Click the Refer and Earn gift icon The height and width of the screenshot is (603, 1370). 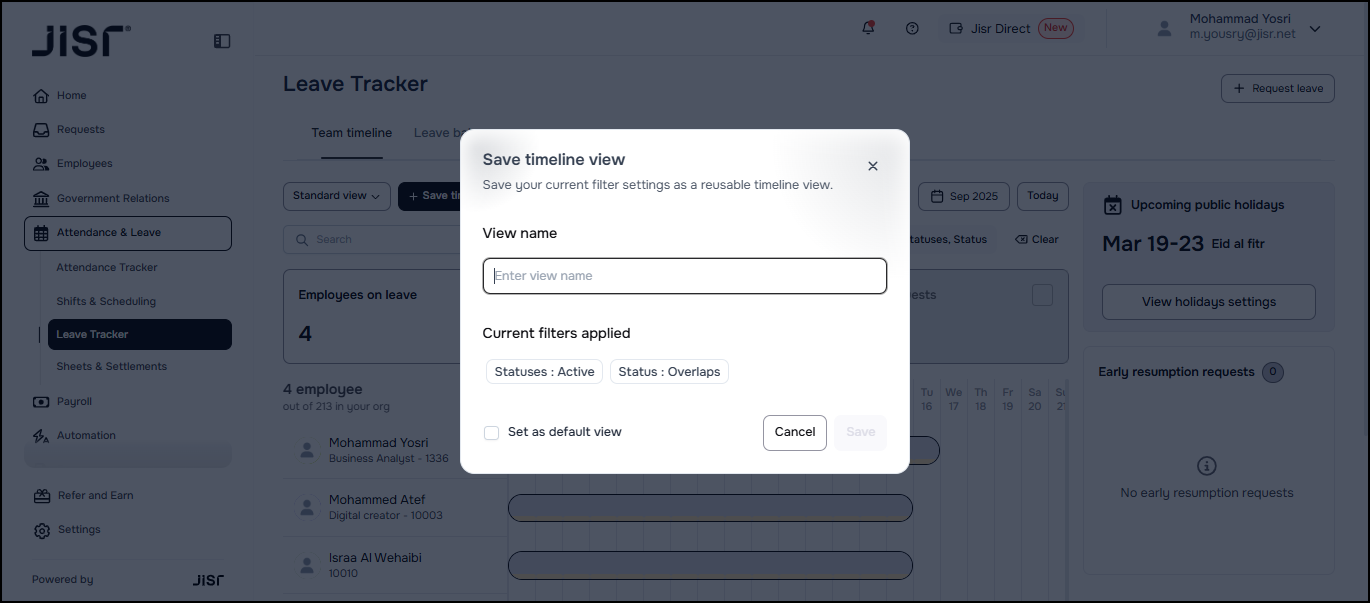point(41,496)
